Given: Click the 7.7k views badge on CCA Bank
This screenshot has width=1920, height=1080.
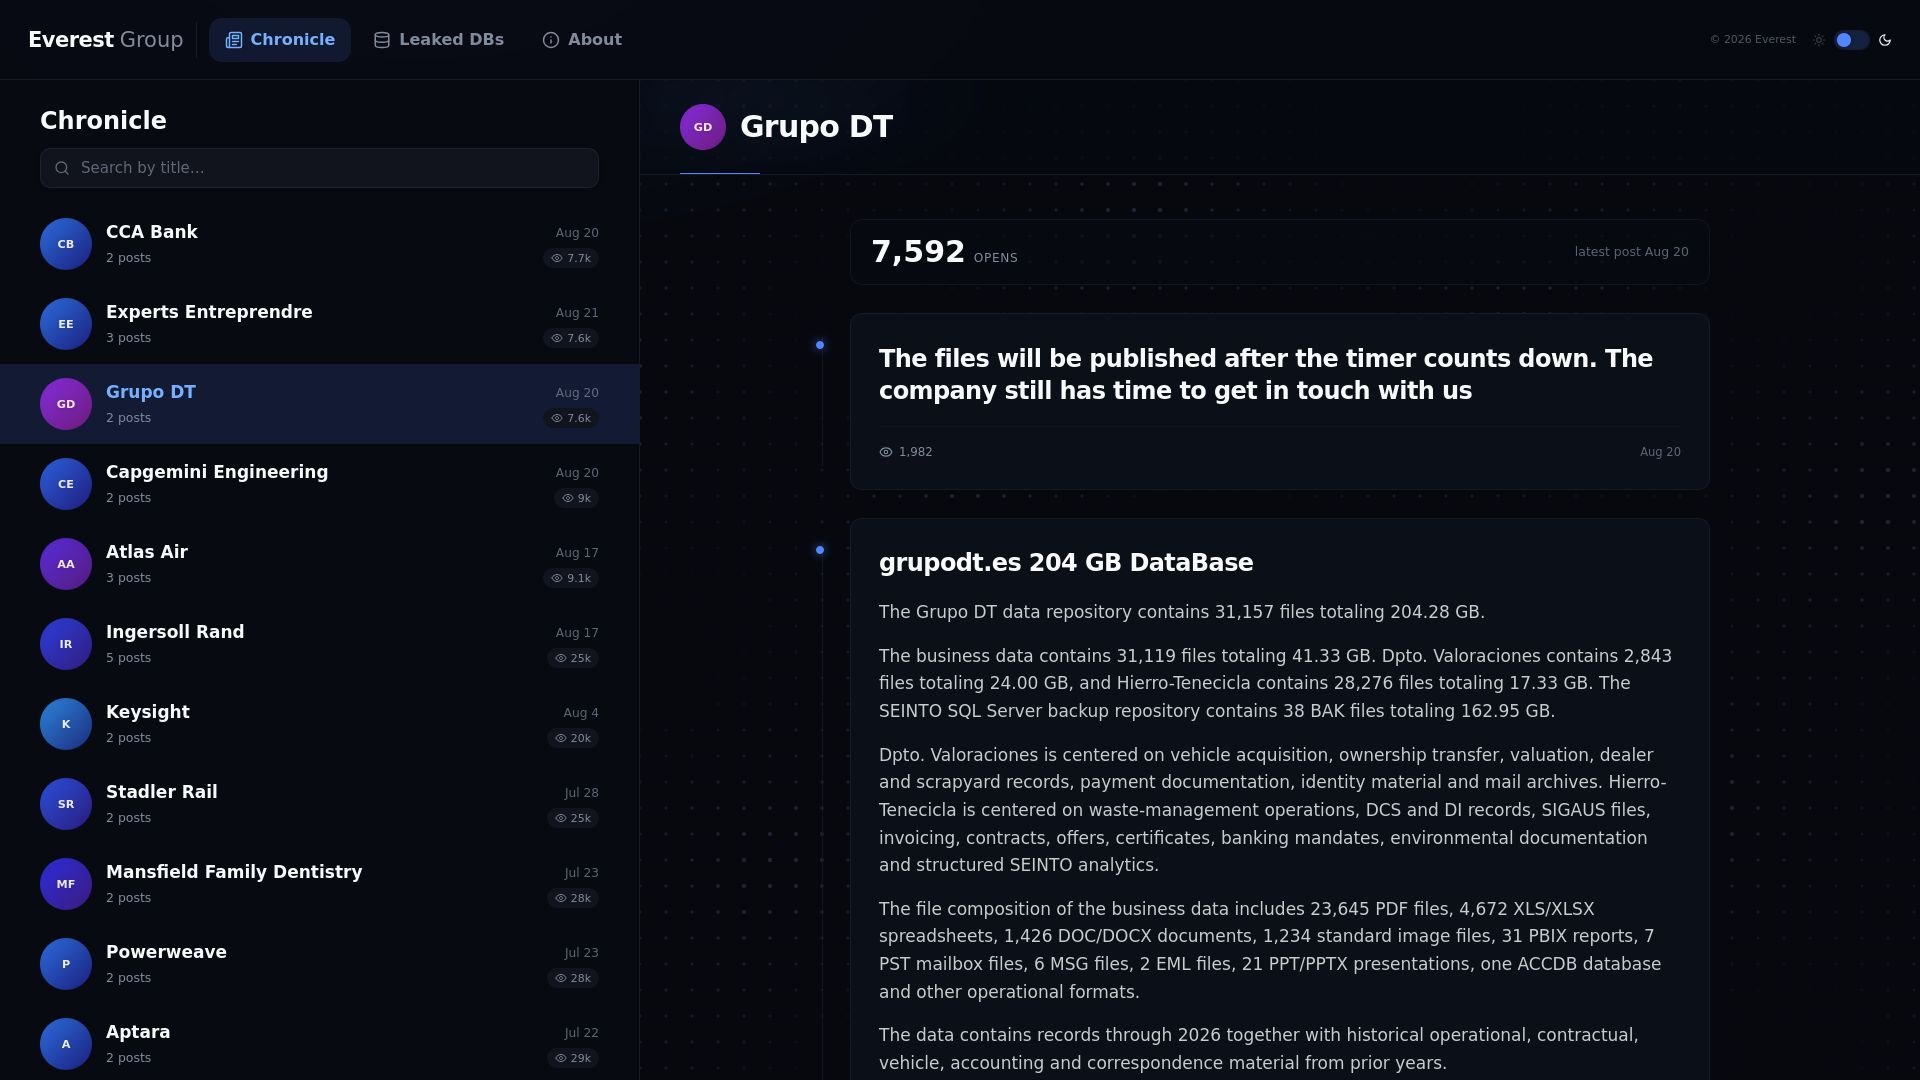Looking at the screenshot, I should click(x=571, y=258).
